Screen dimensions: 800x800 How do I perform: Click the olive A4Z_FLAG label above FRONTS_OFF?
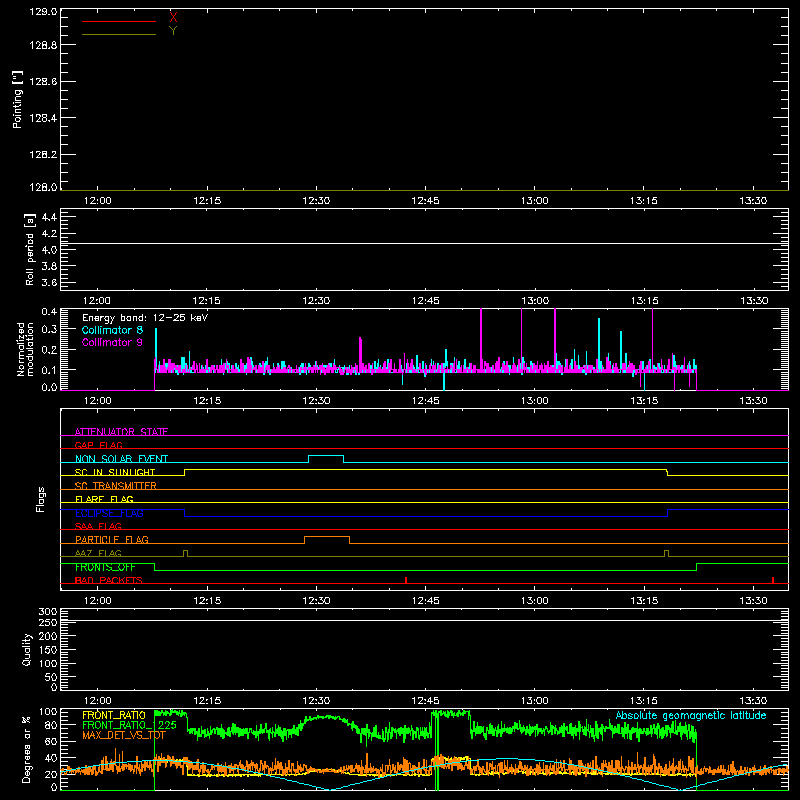tap(98, 553)
